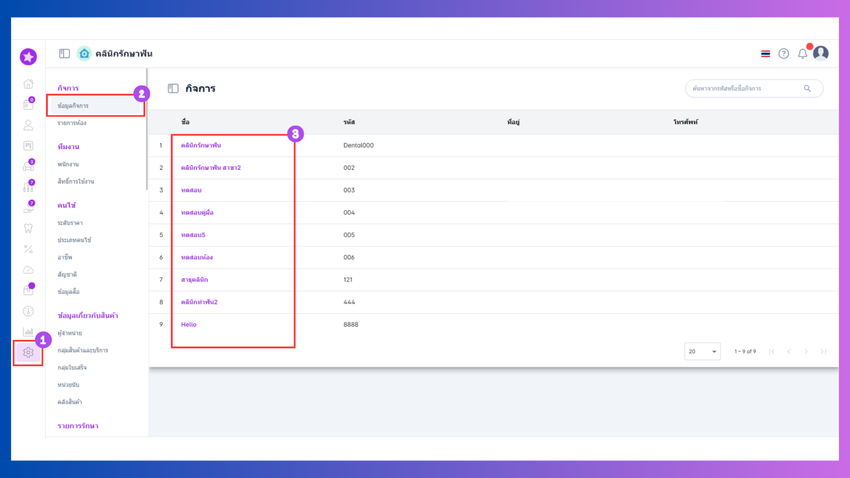This screenshot has width=850, height=478.
Task: Click the รายการรักษา section heading
Action: coord(78,426)
